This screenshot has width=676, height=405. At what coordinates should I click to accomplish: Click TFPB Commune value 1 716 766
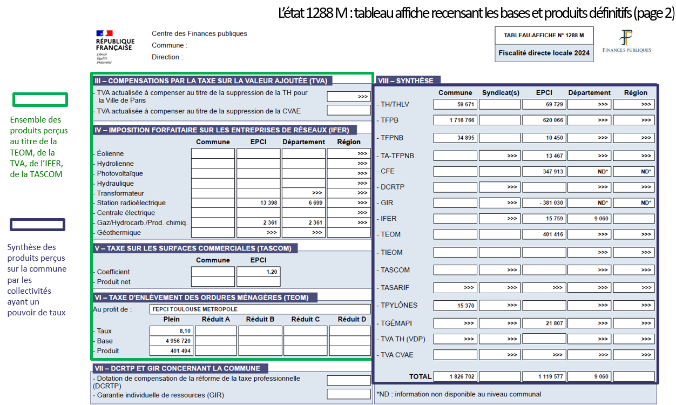455,120
